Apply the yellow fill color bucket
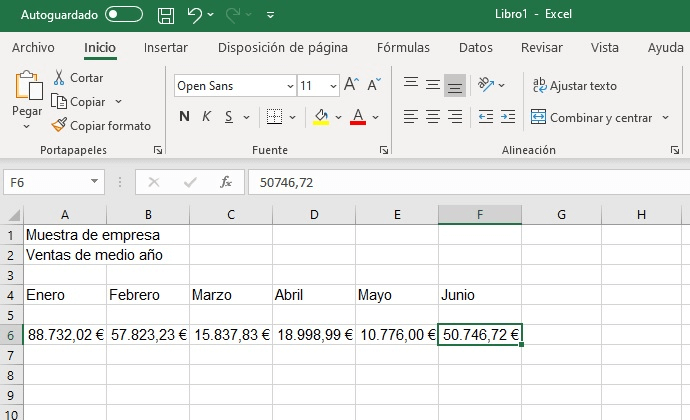This screenshot has height=420, width=690. (x=321, y=117)
